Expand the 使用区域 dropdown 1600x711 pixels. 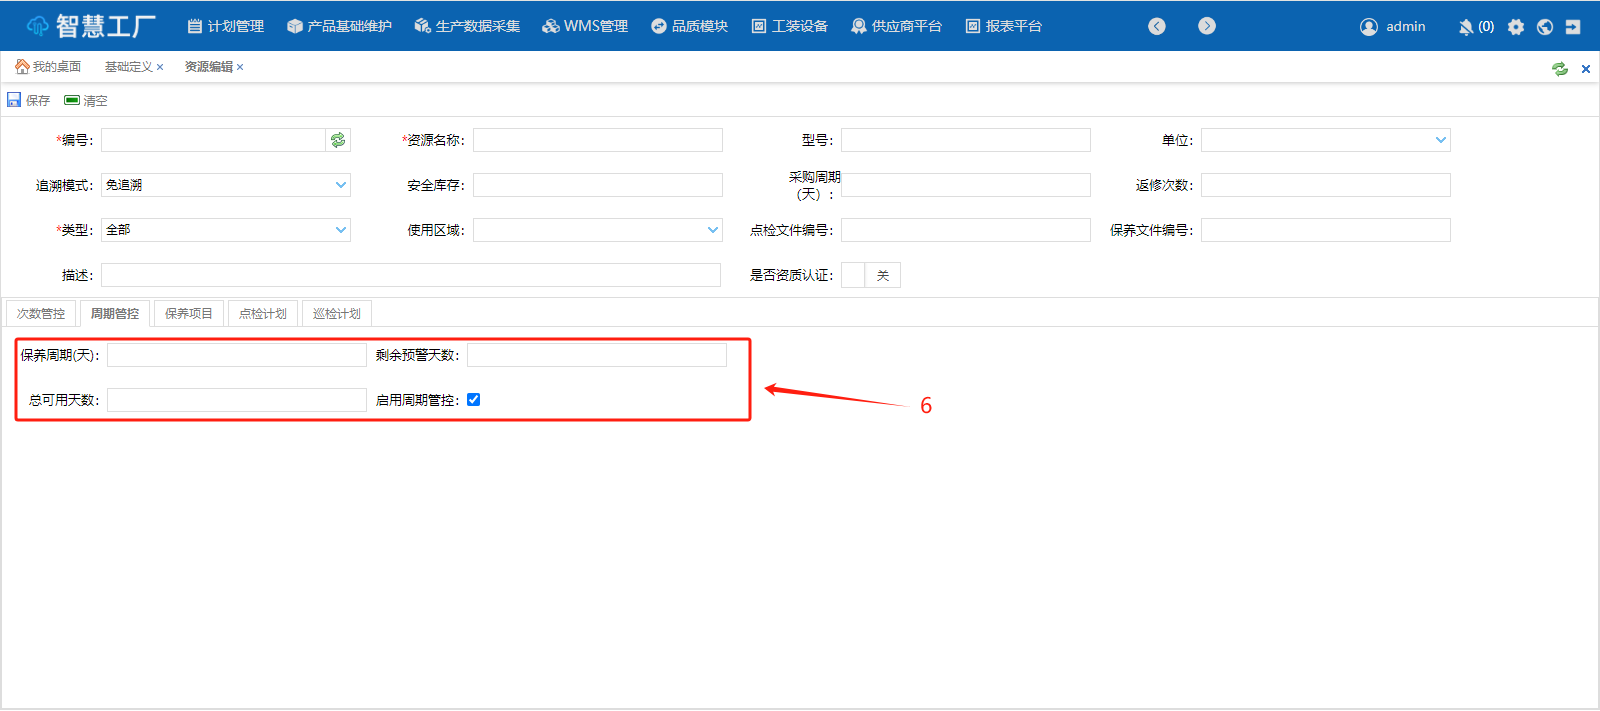tap(712, 230)
